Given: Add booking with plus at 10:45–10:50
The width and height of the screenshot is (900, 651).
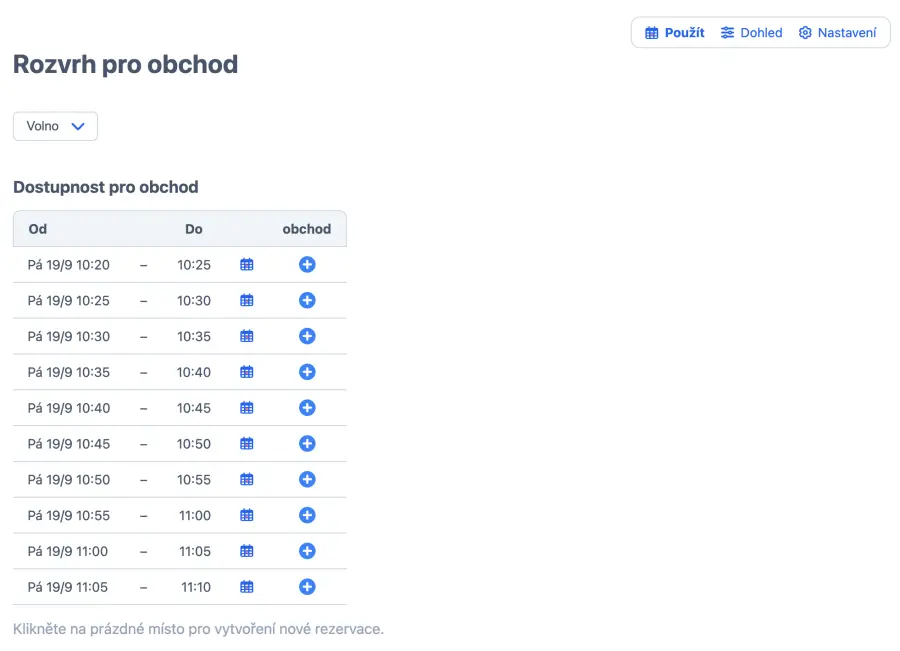Looking at the screenshot, I should 307,444.
